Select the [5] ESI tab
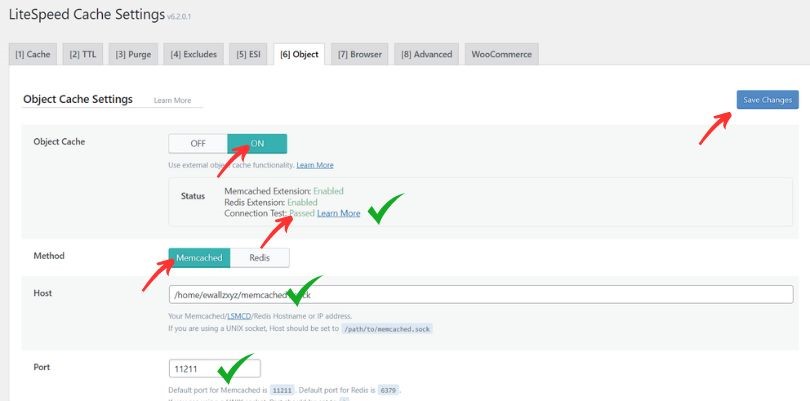Image resolution: width=810 pixels, height=401 pixels. [248, 54]
